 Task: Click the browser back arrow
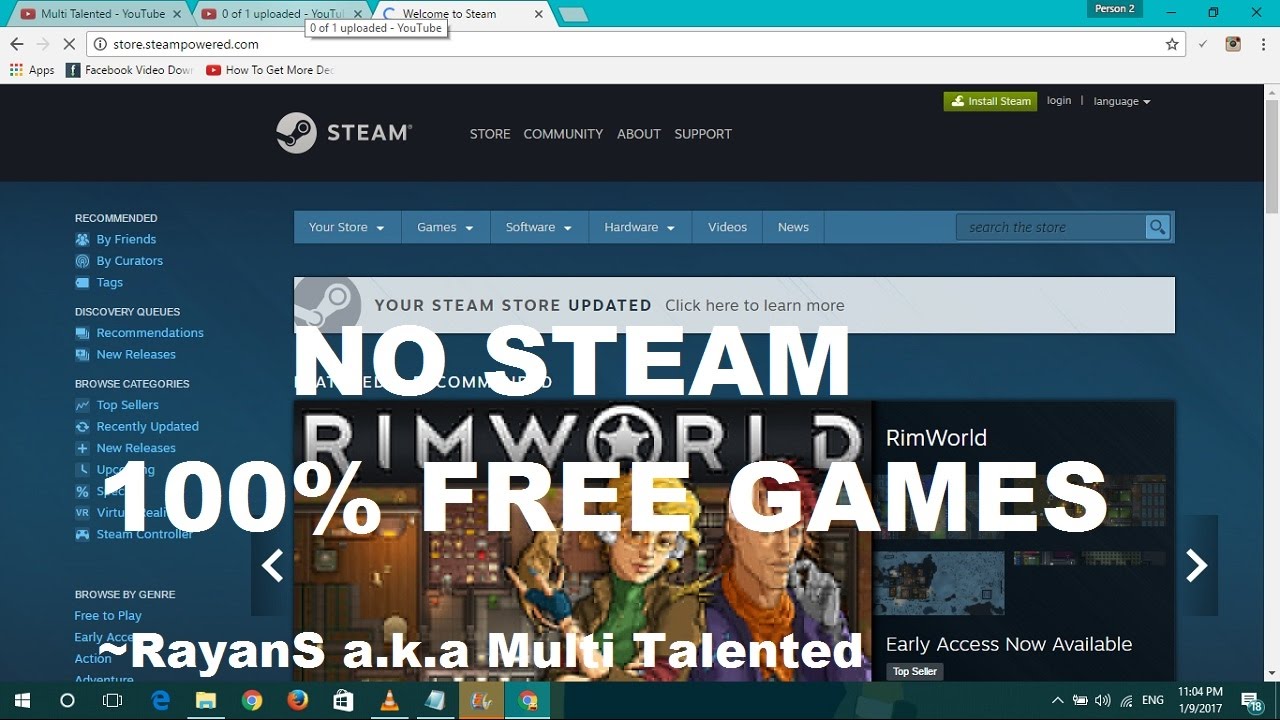pos(16,44)
